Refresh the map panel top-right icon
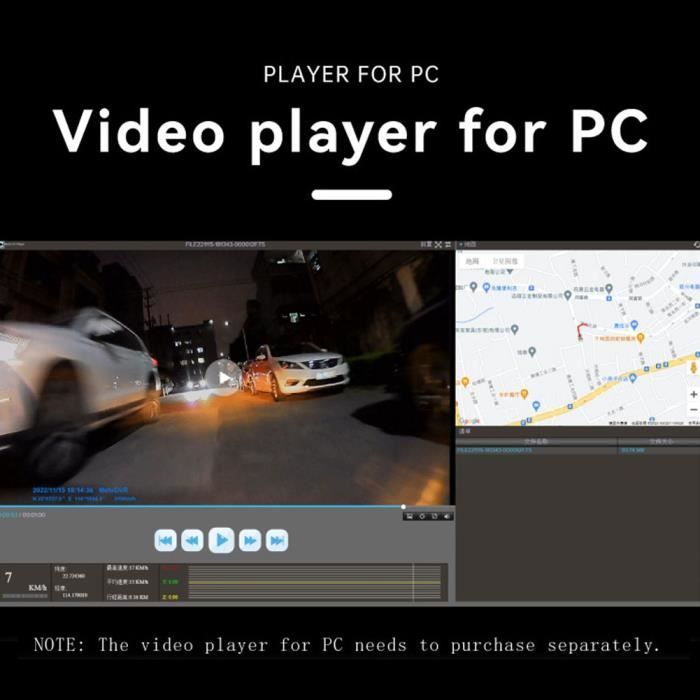700x700 pixels. point(696,245)
